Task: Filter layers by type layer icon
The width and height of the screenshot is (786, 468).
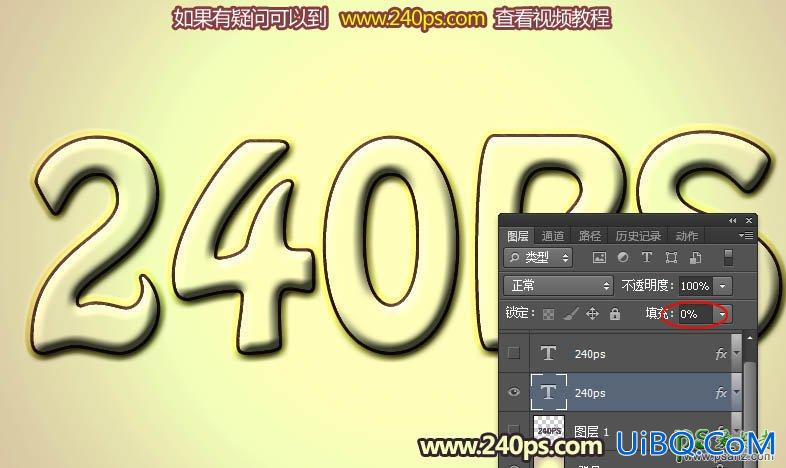Action: tap(647, 258)
